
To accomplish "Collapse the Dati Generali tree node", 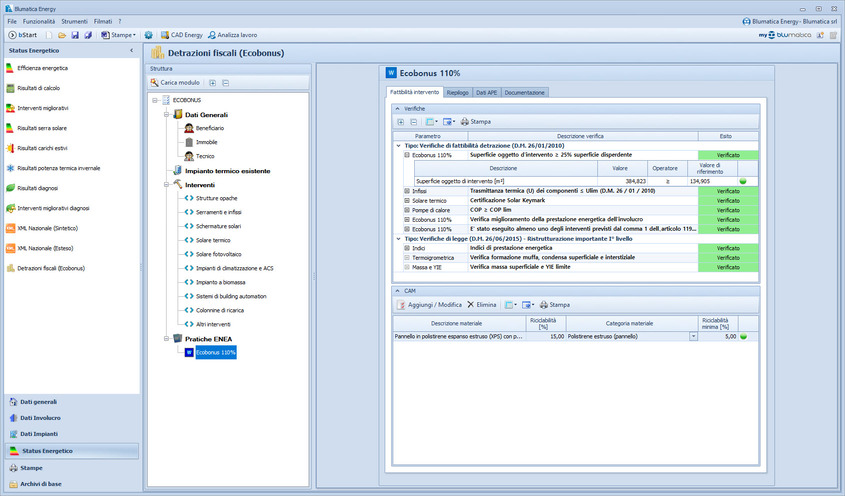I will [x=167, y=115].
